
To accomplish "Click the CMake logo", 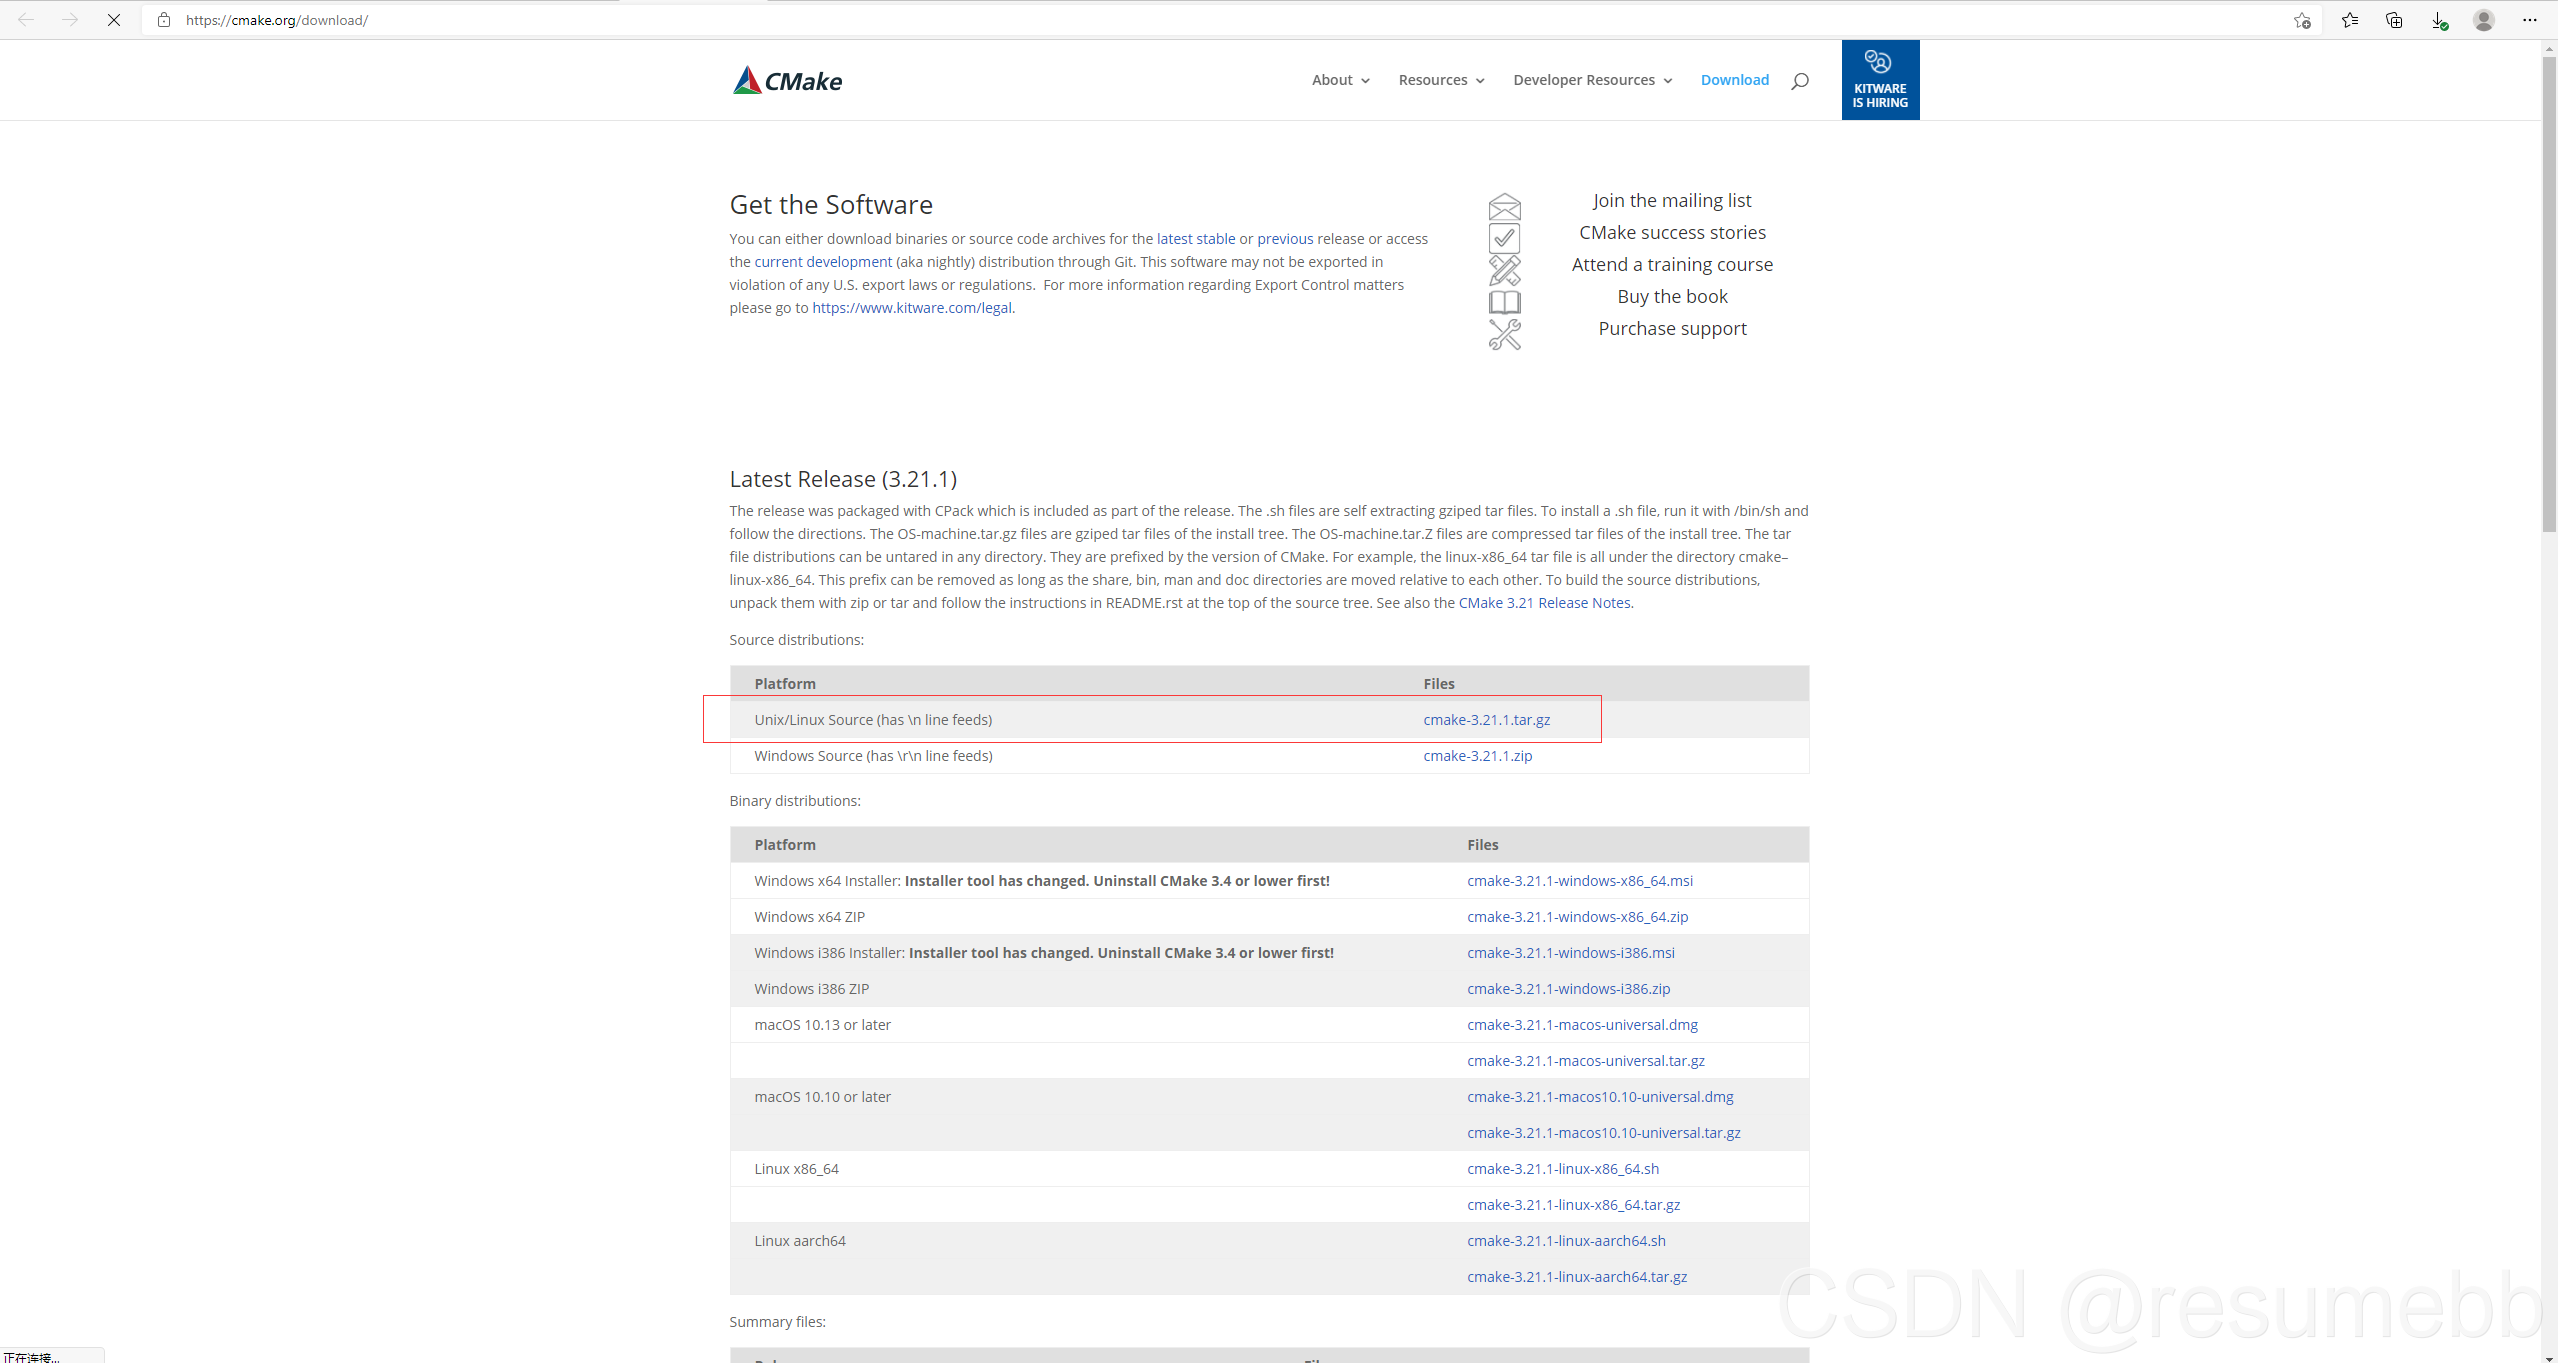I will point(787,80).
